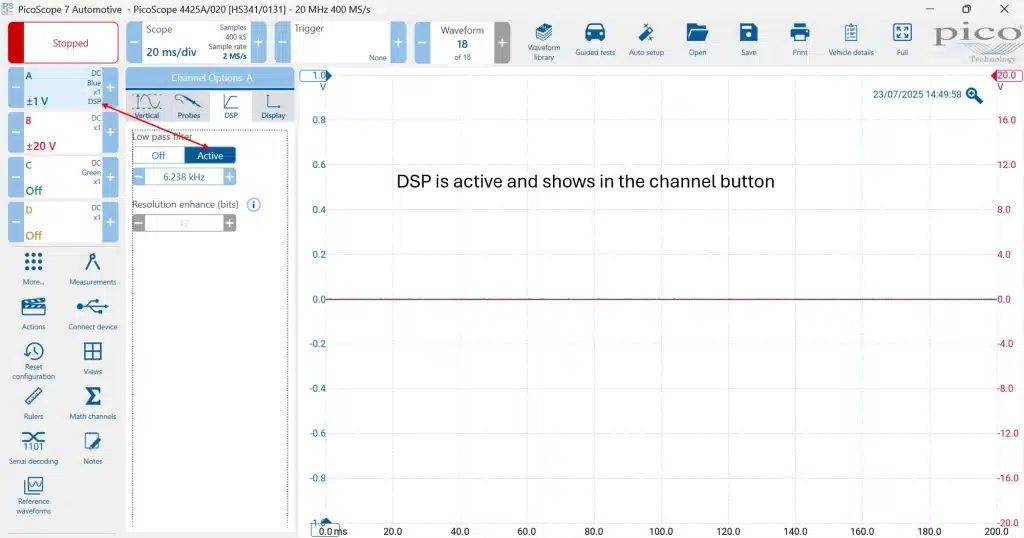Click the plus button on Channel C
1024x538 pixels.
pyautogui.click(x=110, y=177)
